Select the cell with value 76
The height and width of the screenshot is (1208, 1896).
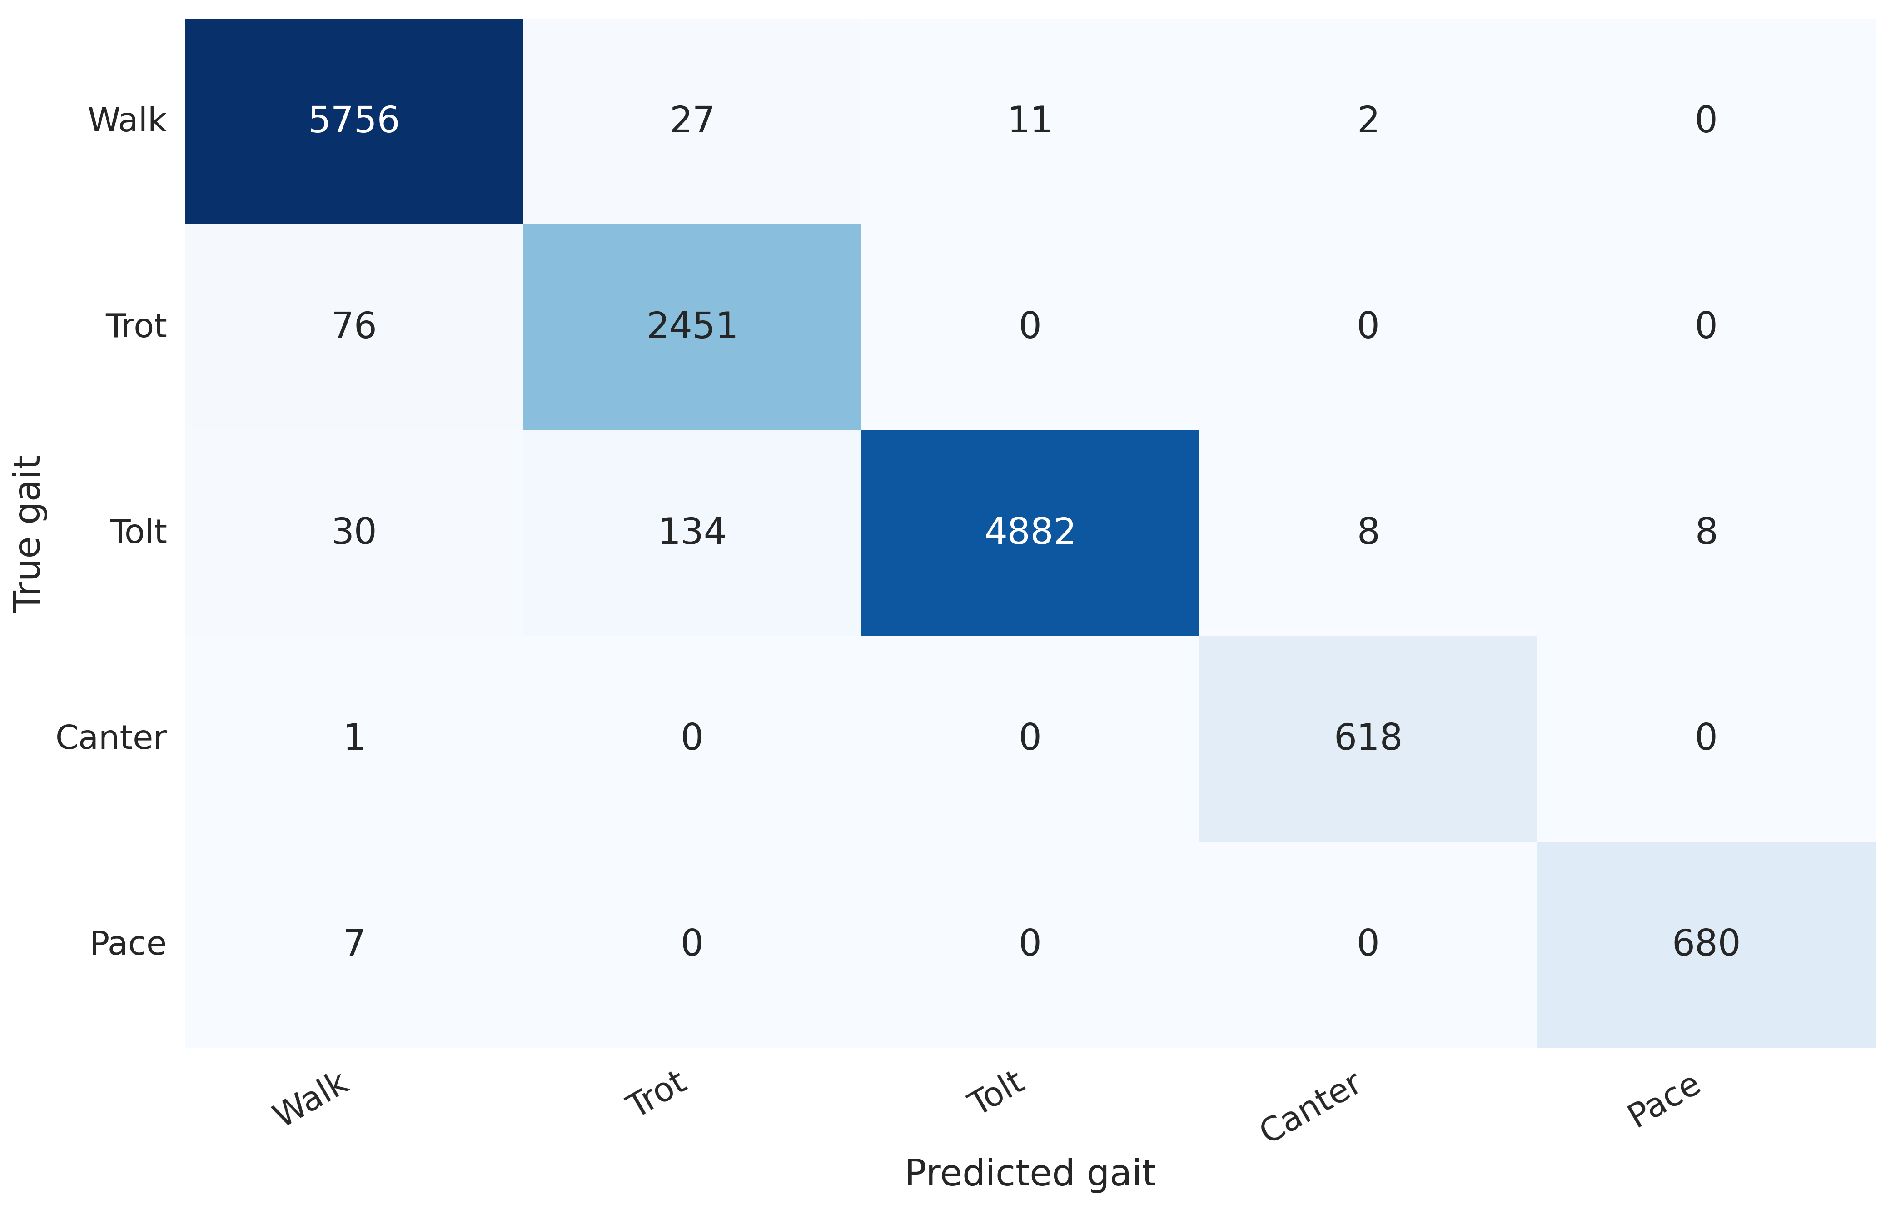354,327
